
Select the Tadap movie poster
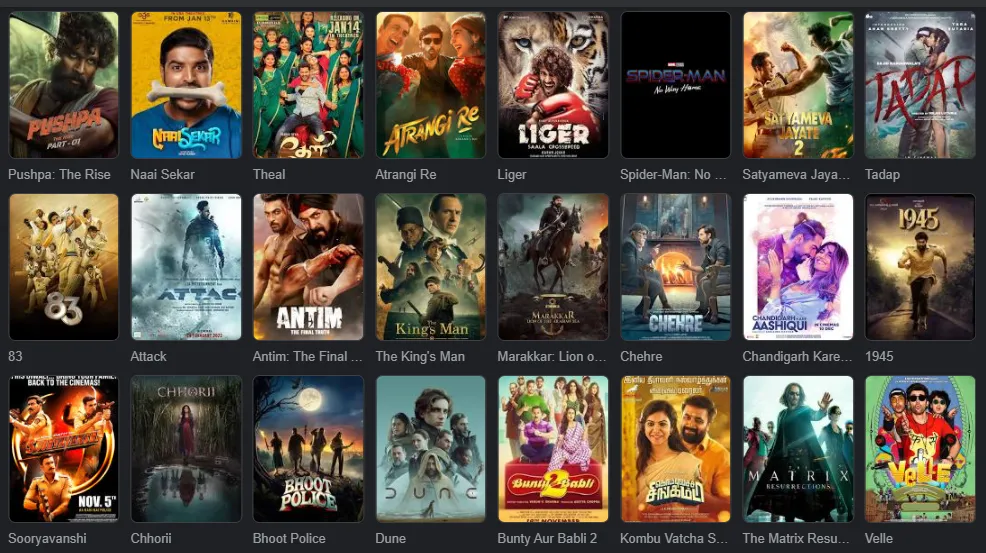[920, 85]
